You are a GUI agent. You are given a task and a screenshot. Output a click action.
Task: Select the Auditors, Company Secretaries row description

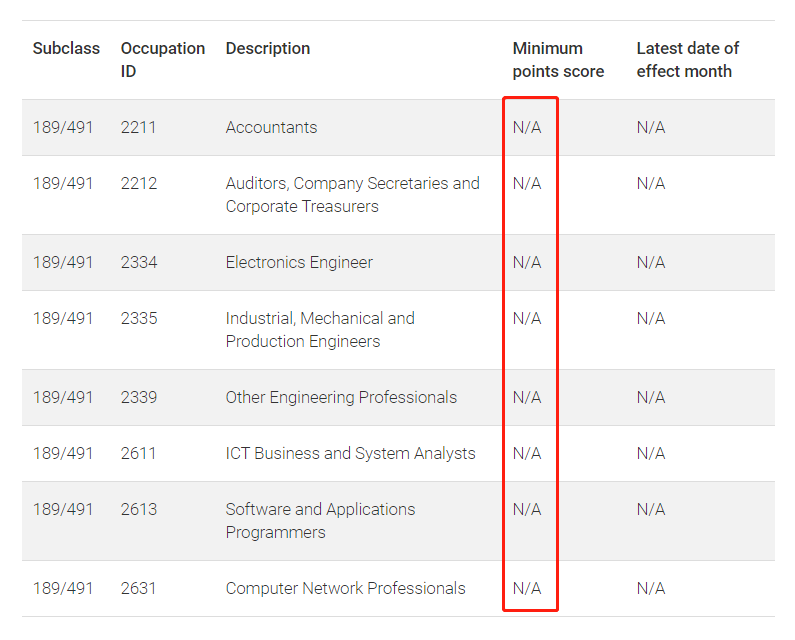352,195
